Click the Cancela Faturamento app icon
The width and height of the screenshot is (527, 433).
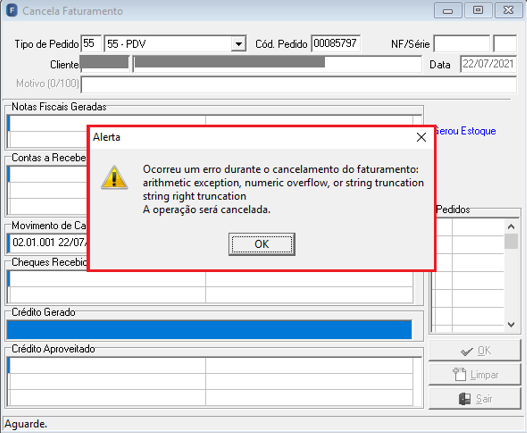tap(12, 10)
